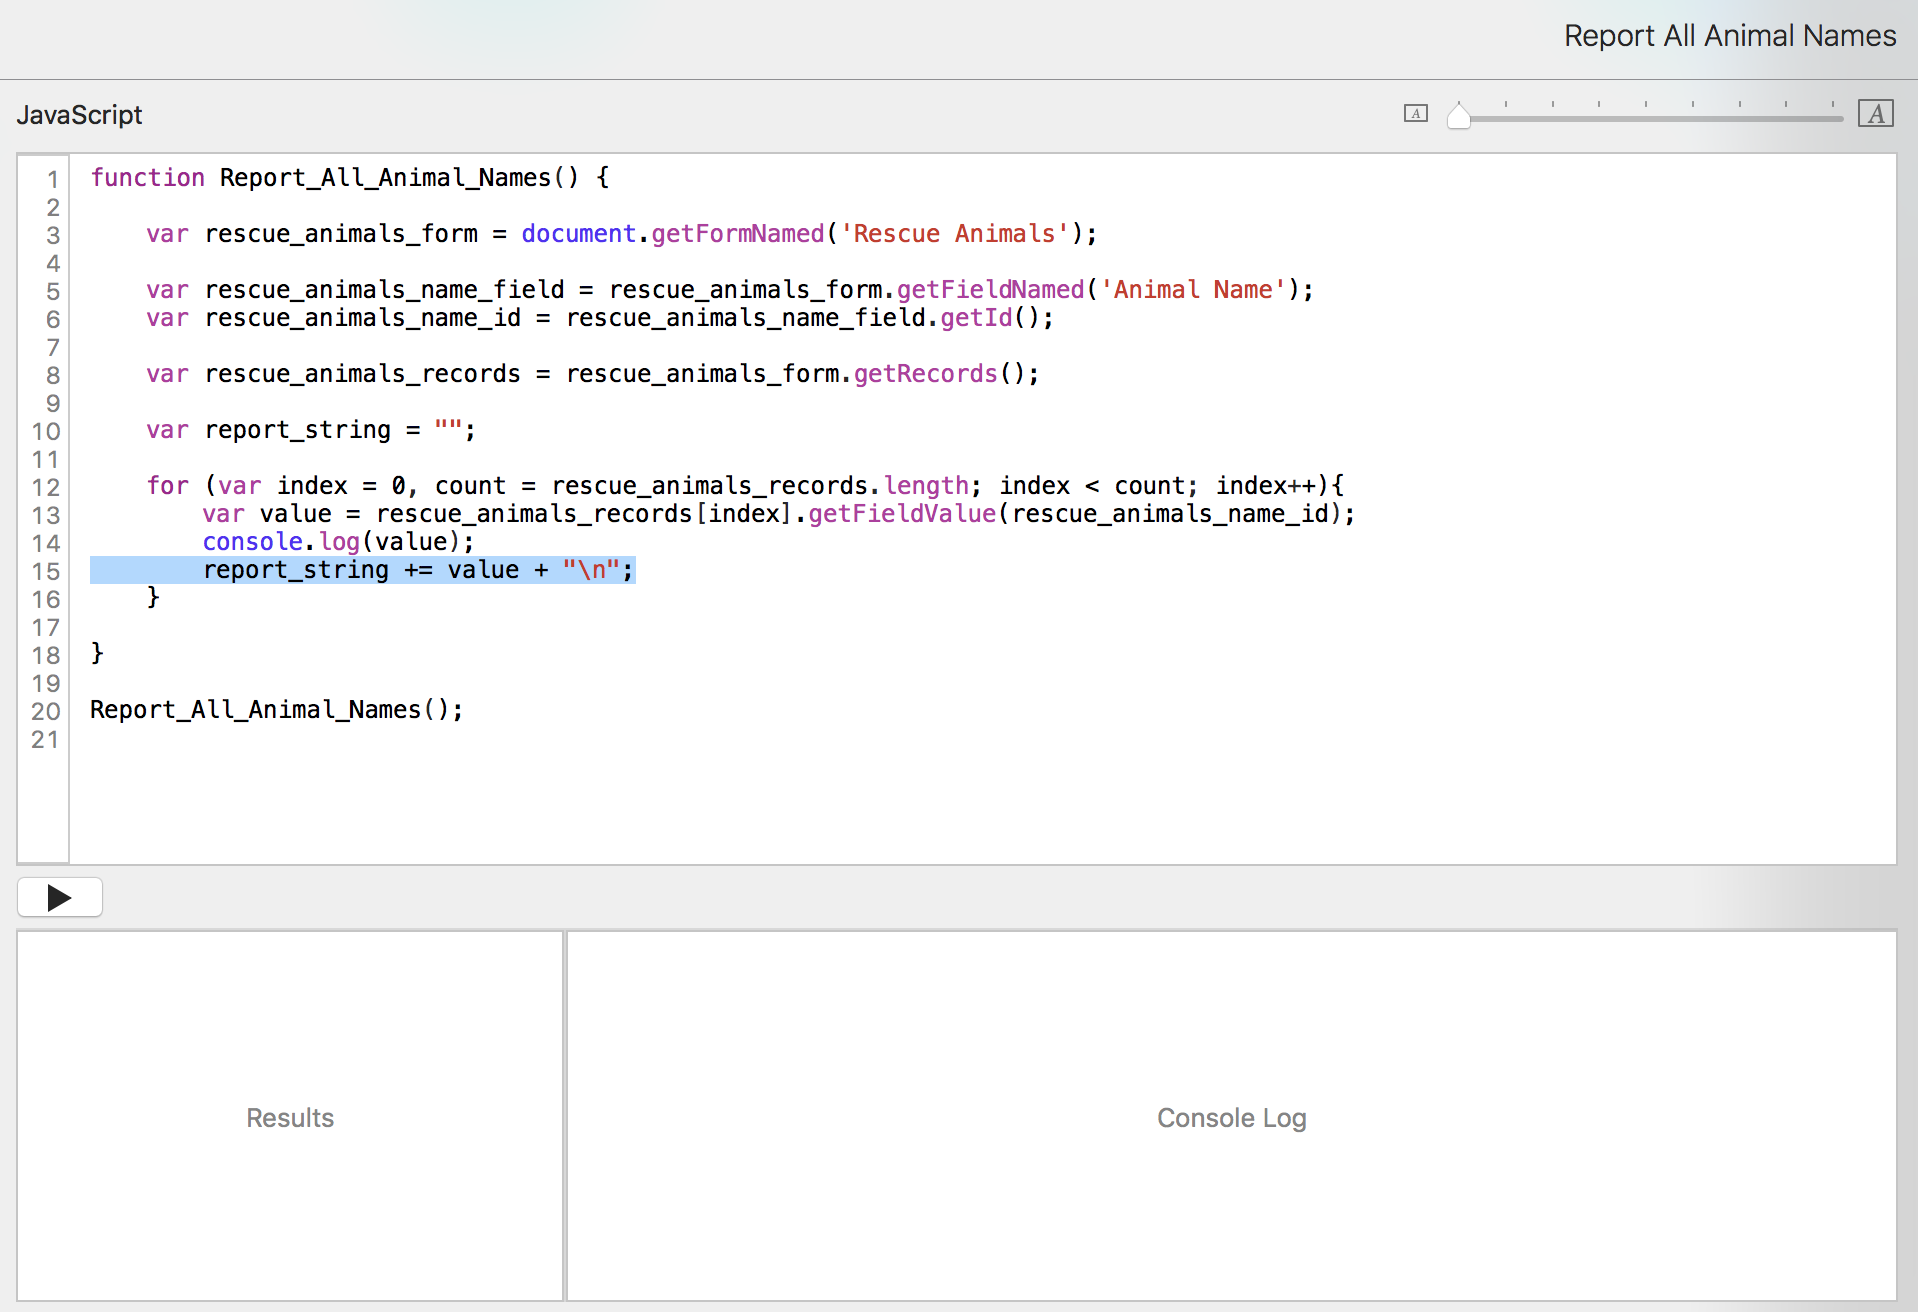
Task: Click the font size slider thumb
Action: tap(1459, 117)
